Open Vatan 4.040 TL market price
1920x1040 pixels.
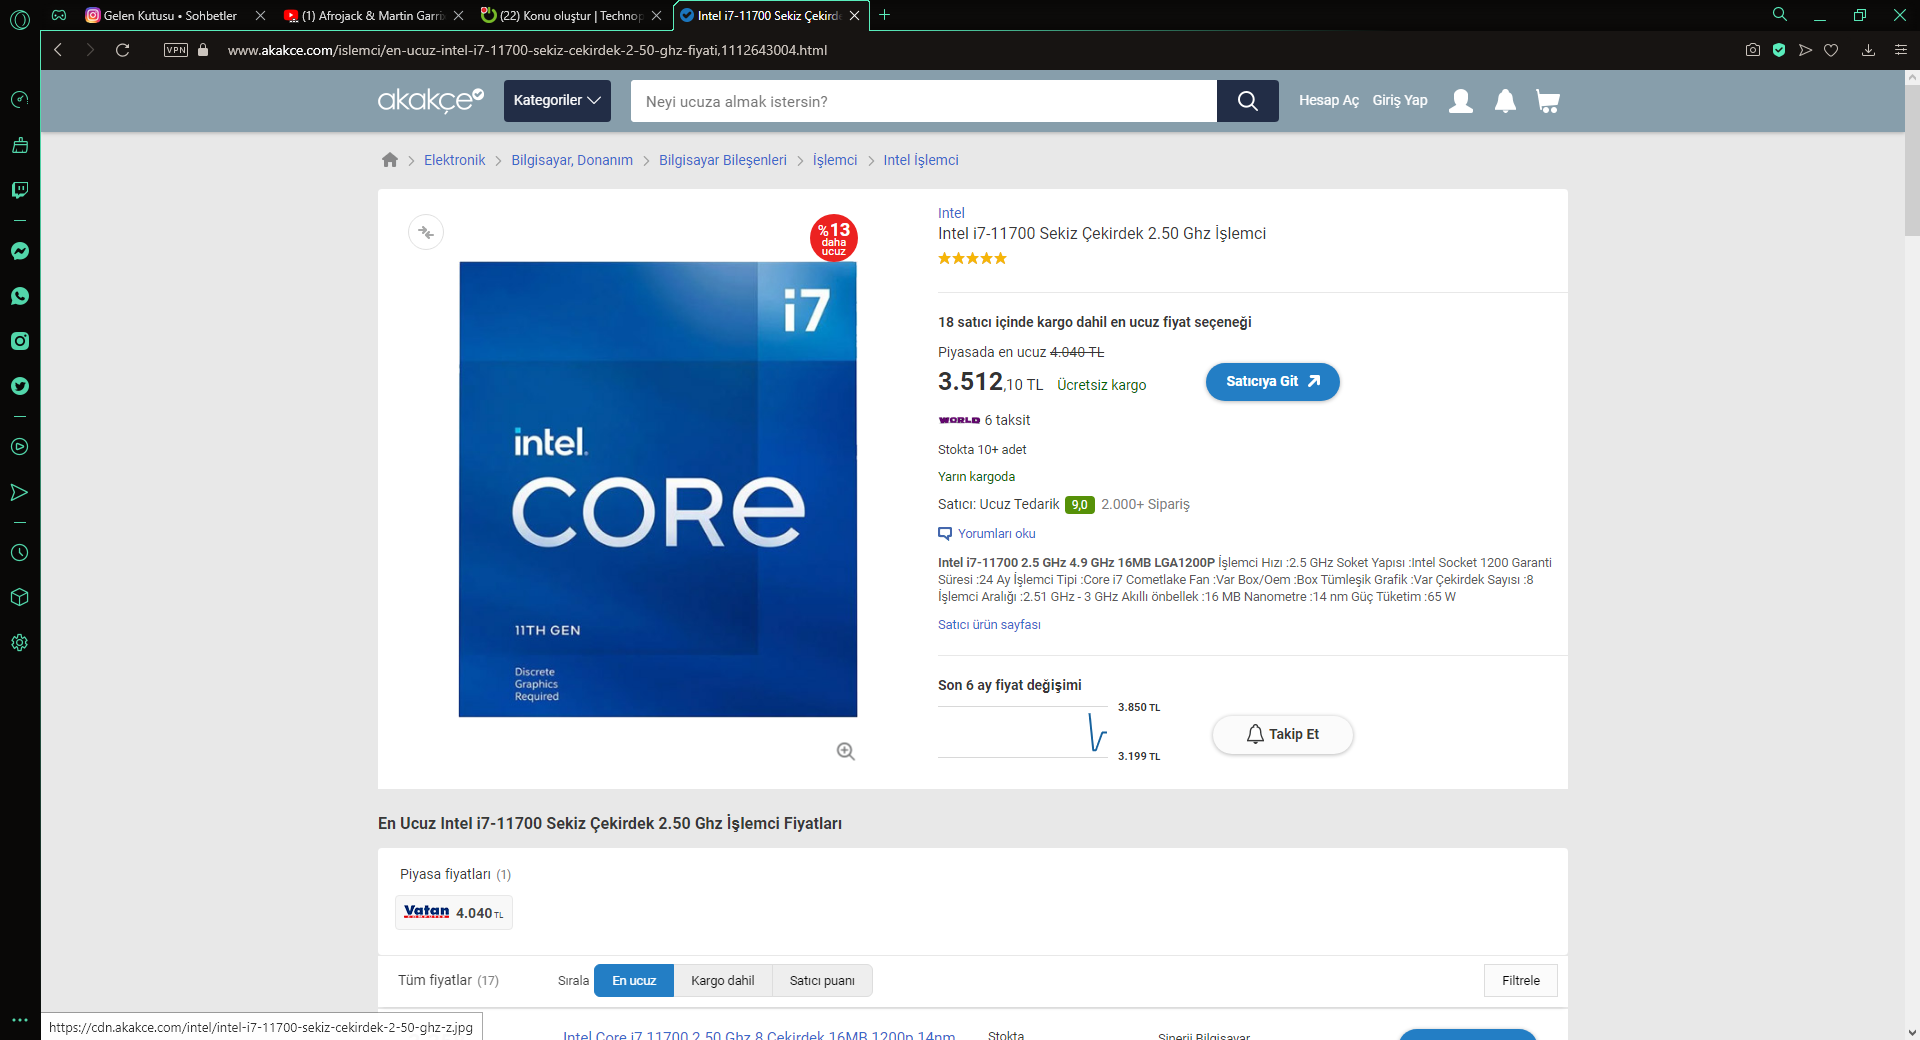point(454,912)
